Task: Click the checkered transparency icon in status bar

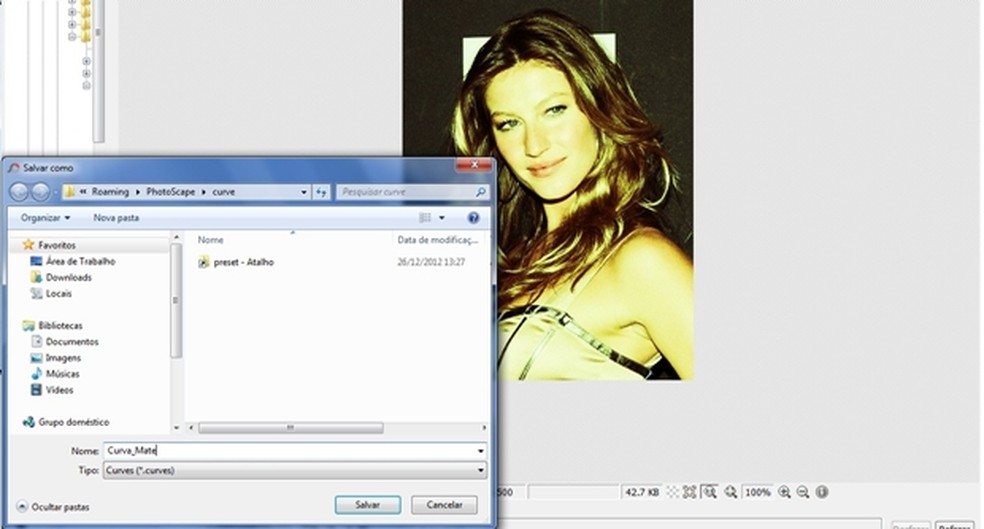Action: tap(672, 492)
